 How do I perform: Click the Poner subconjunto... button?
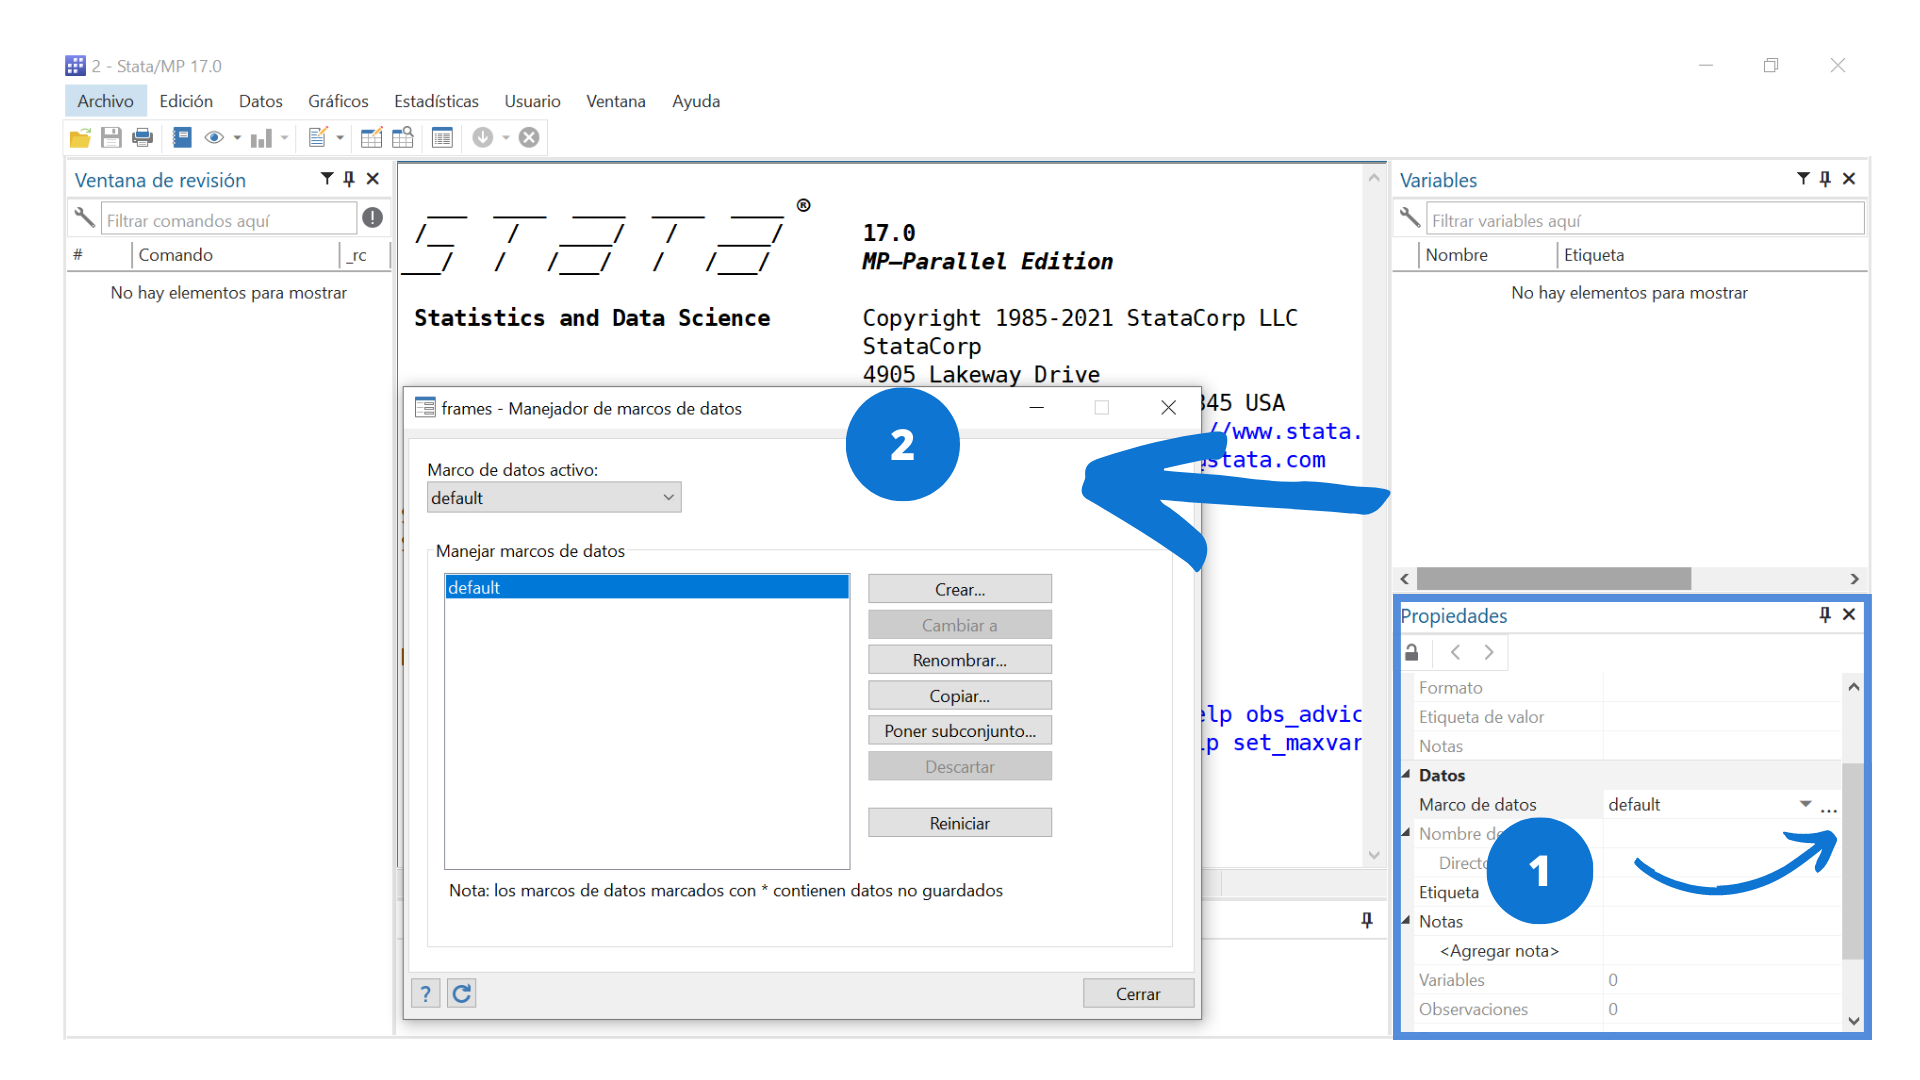[960, 731]
